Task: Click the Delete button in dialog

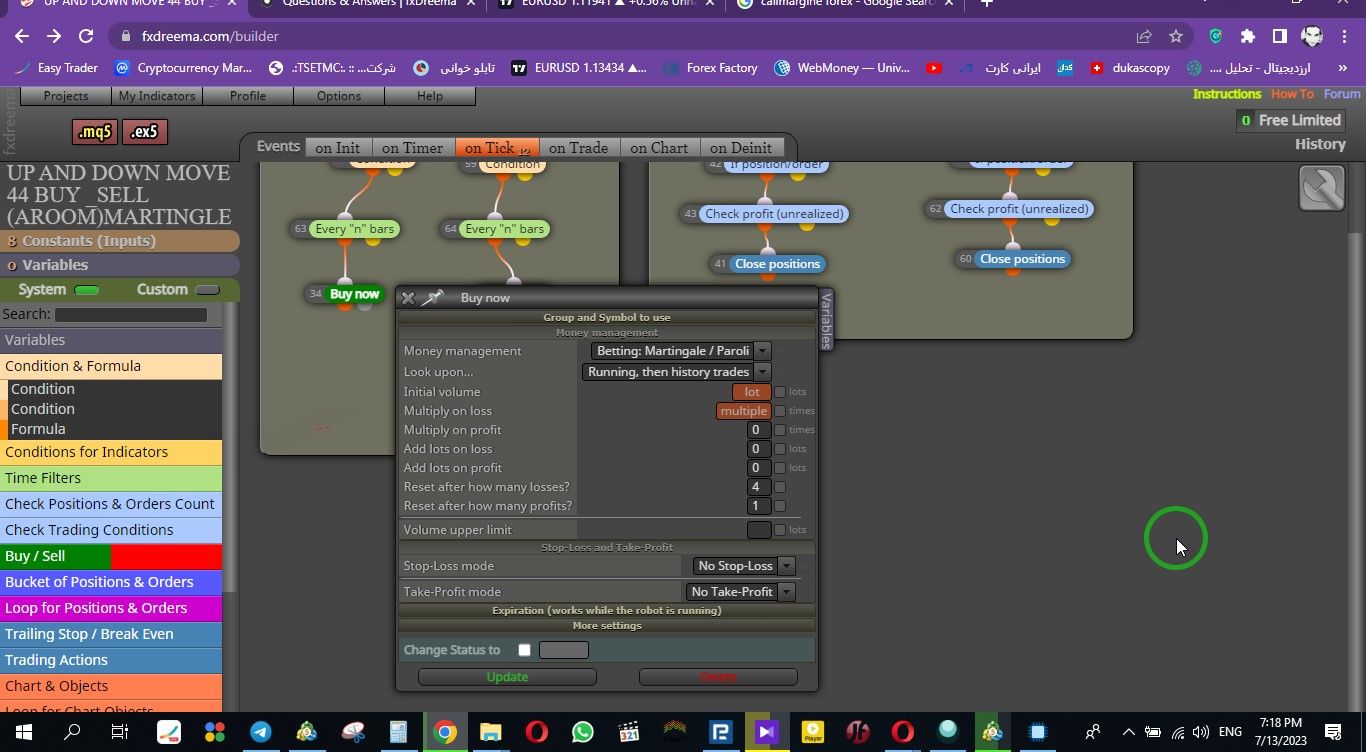Action: click(718, 677)
